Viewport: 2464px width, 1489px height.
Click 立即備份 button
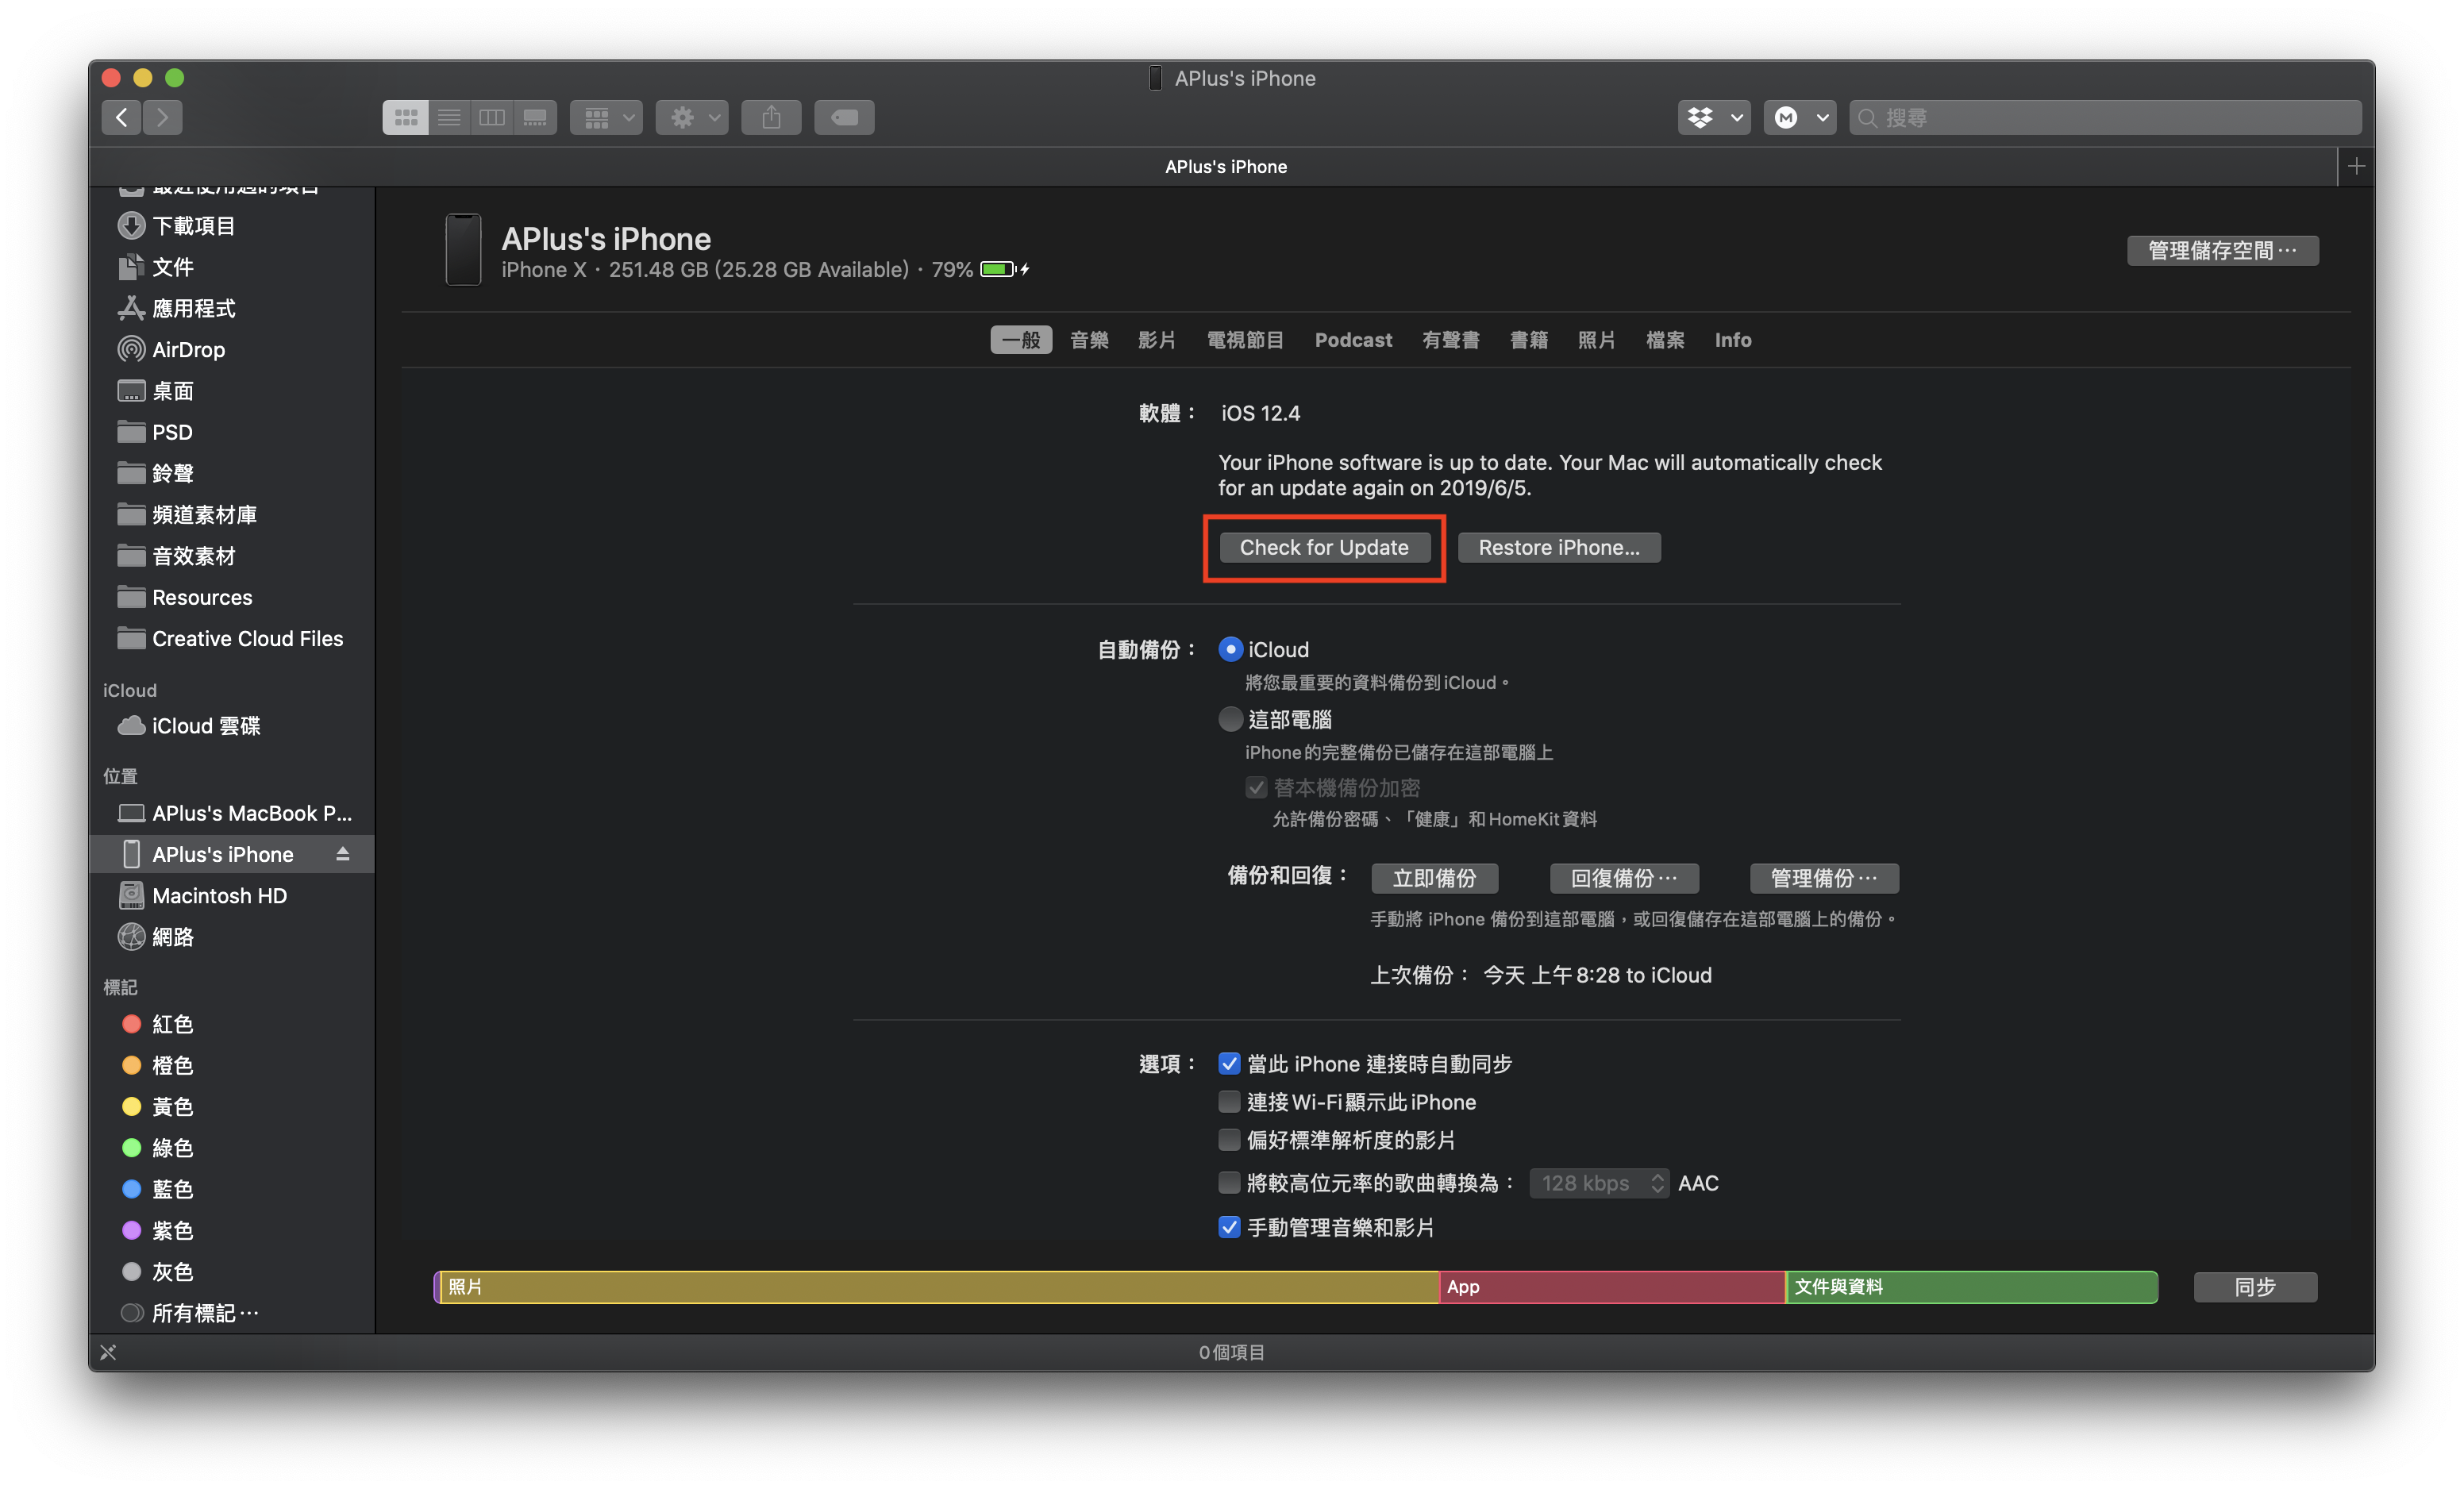click(x=1435, y=878)
